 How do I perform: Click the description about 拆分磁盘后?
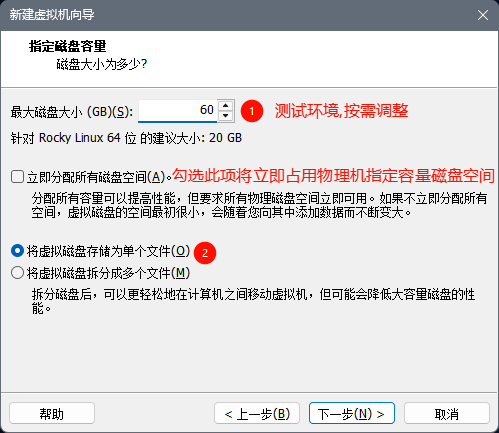tap(253, 301)
